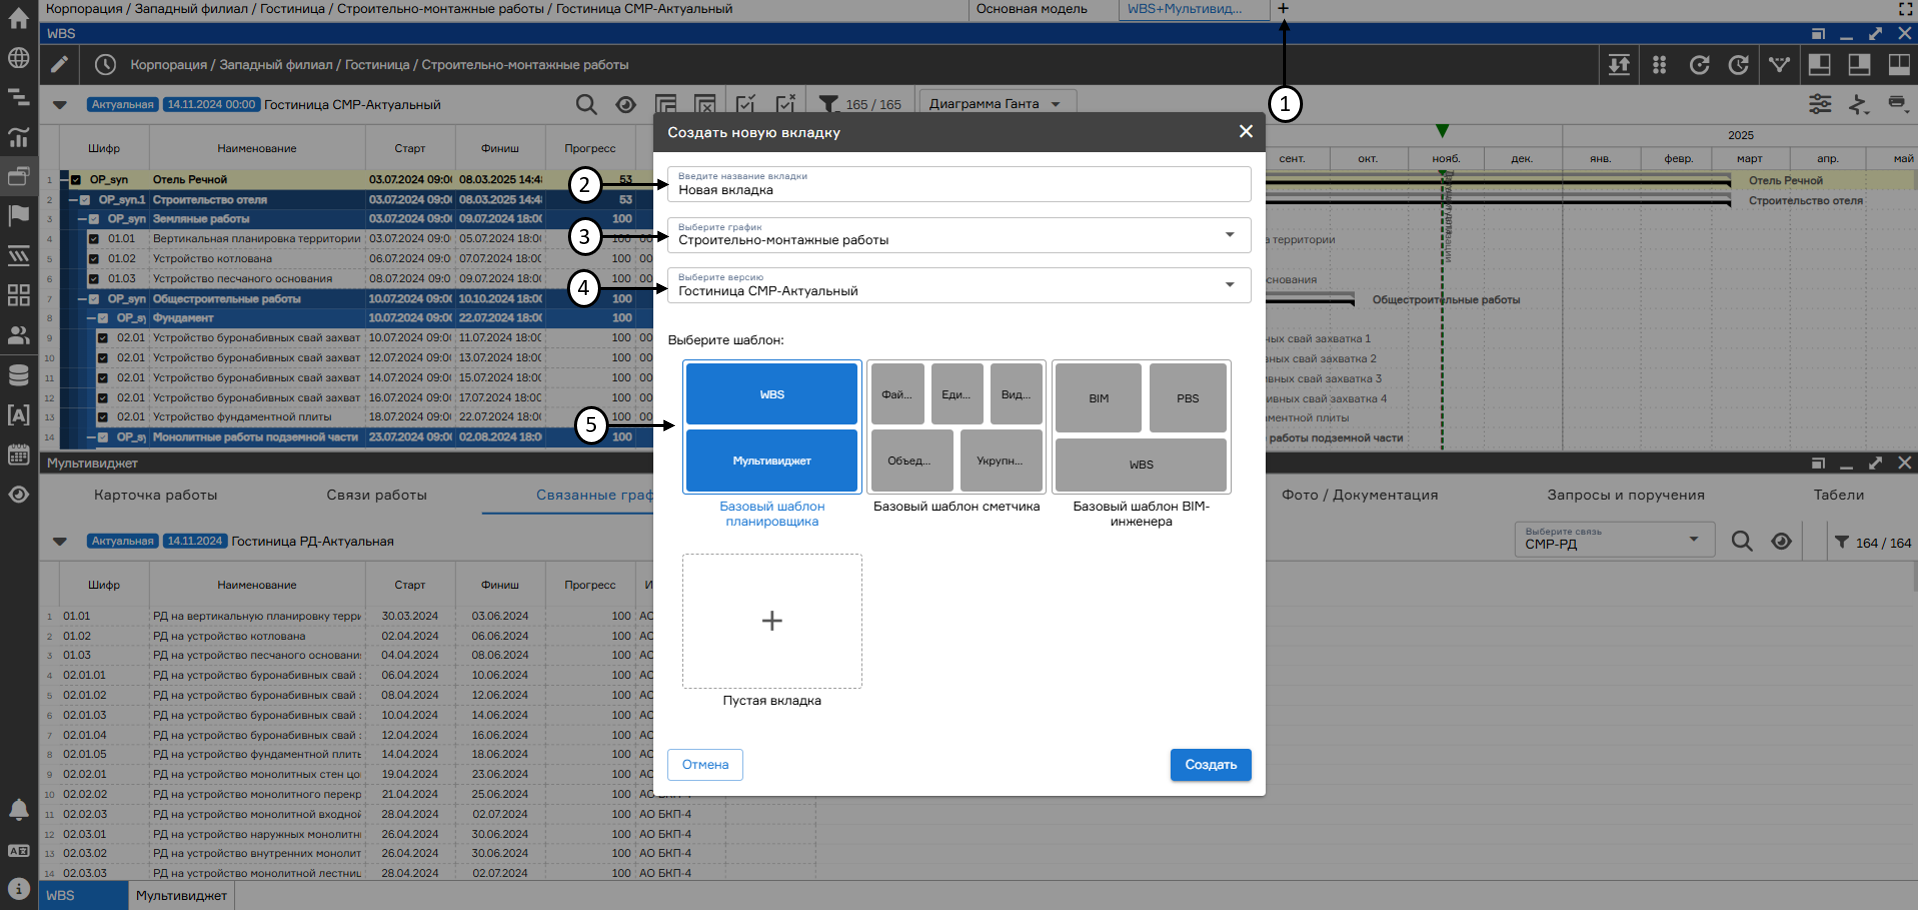
Task: Select the Мультивиджет tab at bottom
Action: pos(181,896)
